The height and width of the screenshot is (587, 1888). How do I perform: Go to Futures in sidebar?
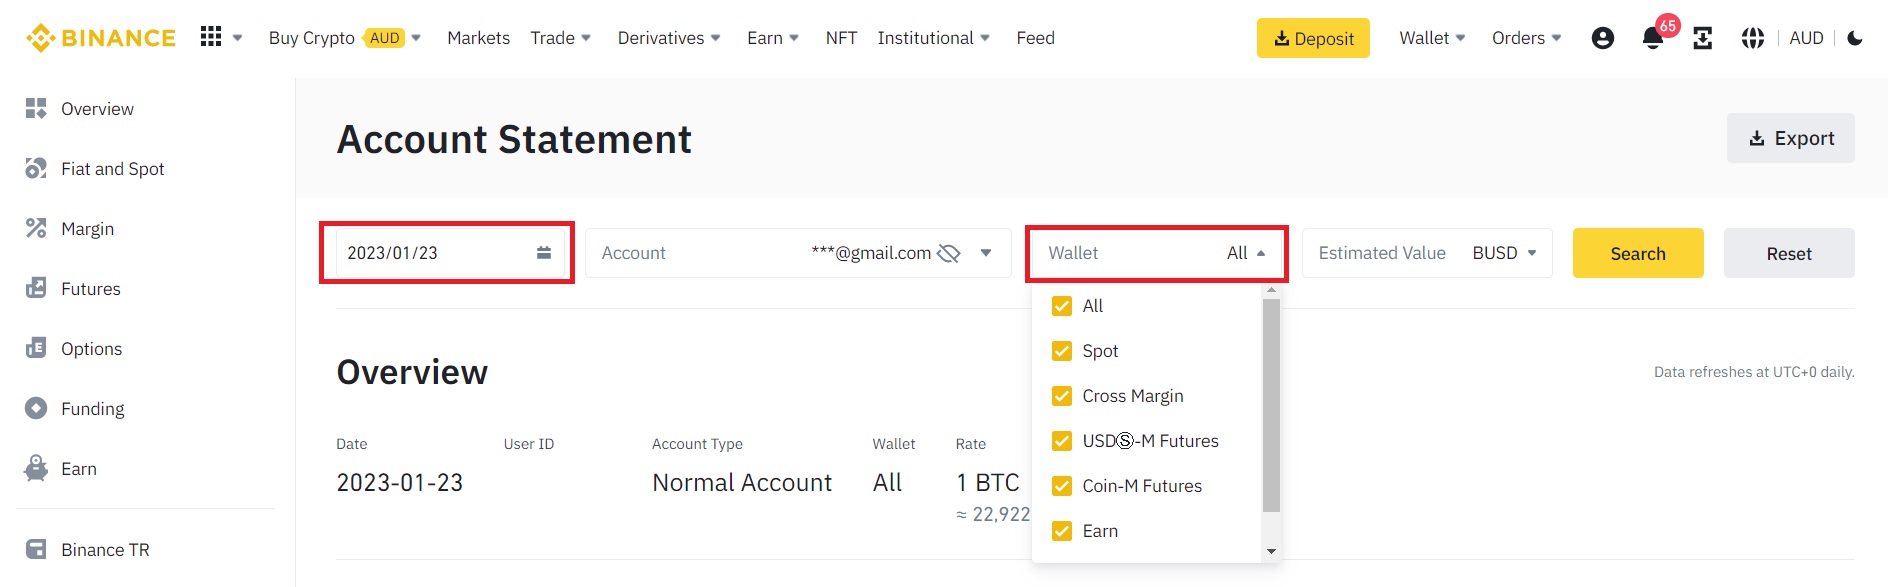pyautogui.click(x=90, y=289)
